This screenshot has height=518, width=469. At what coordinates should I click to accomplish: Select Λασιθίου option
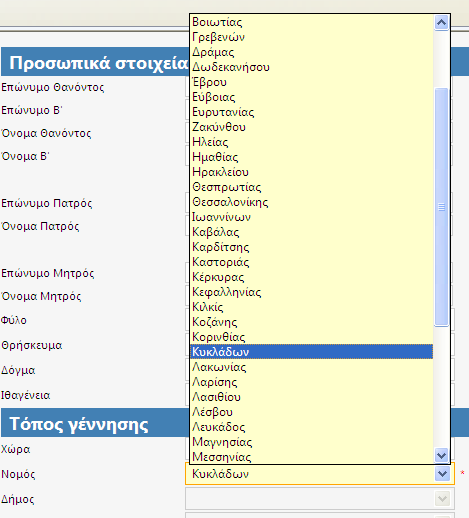coord(312,397)
